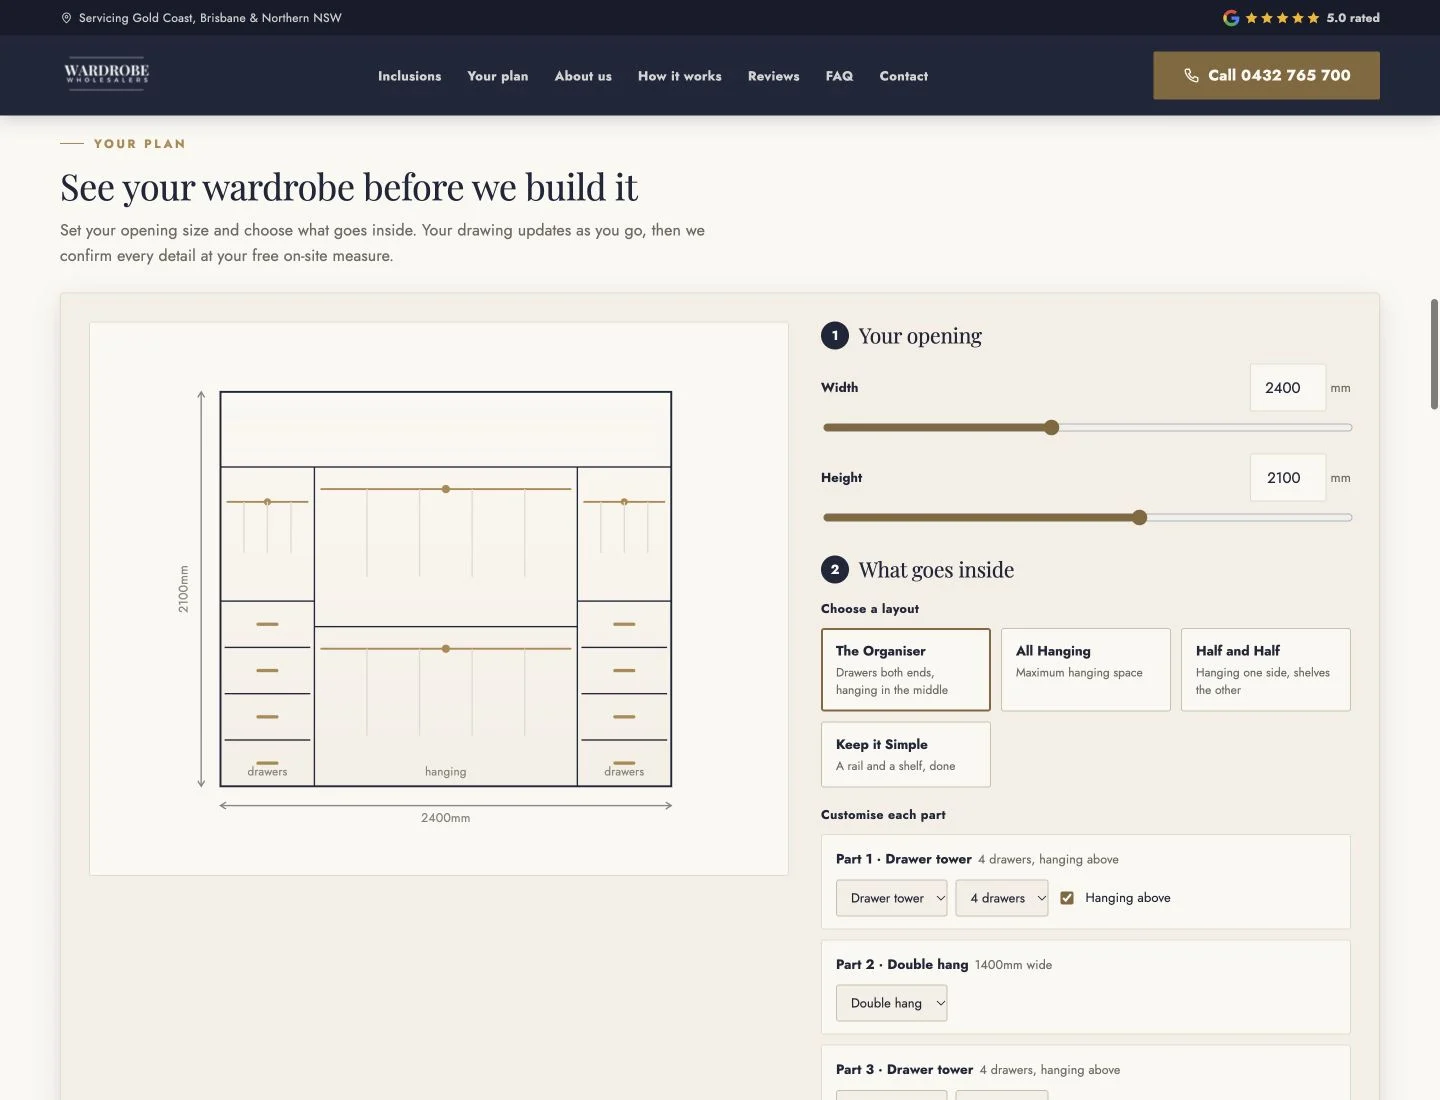Viewport: 1440px width, 1100px height.
Task: Open Reviews from the nav bar
Action: coord(774,76)
